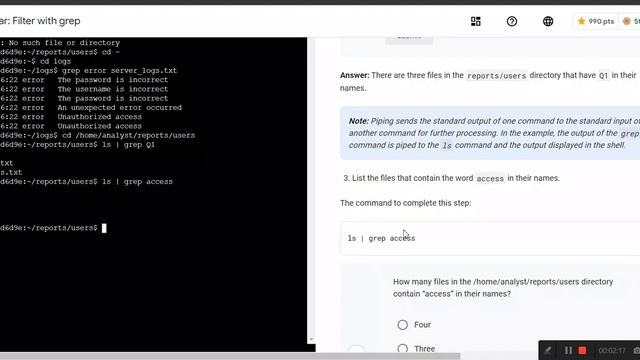This screenshot has width=640, height=360.
Task: Click the "access" inline code in step 3
Action: [490, 179]
